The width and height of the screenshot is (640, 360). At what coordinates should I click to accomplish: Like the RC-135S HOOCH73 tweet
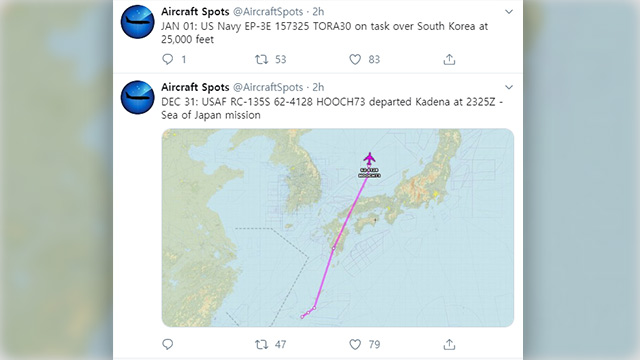(x=355, y=344)
